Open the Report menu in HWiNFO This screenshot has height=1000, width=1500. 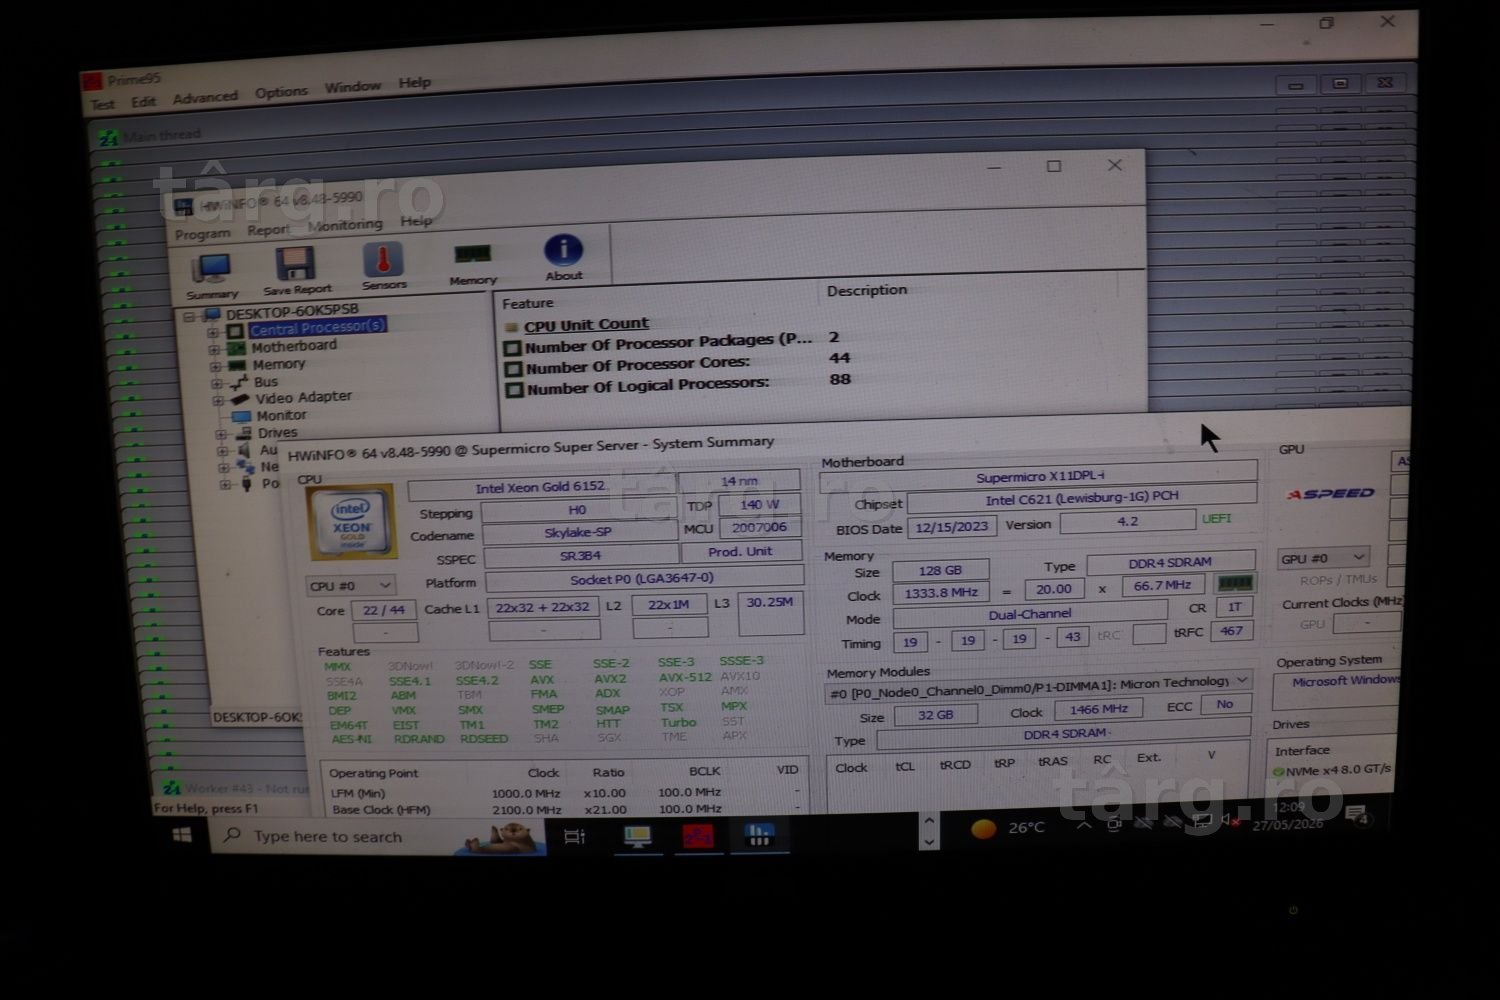[x=268, y=230]
